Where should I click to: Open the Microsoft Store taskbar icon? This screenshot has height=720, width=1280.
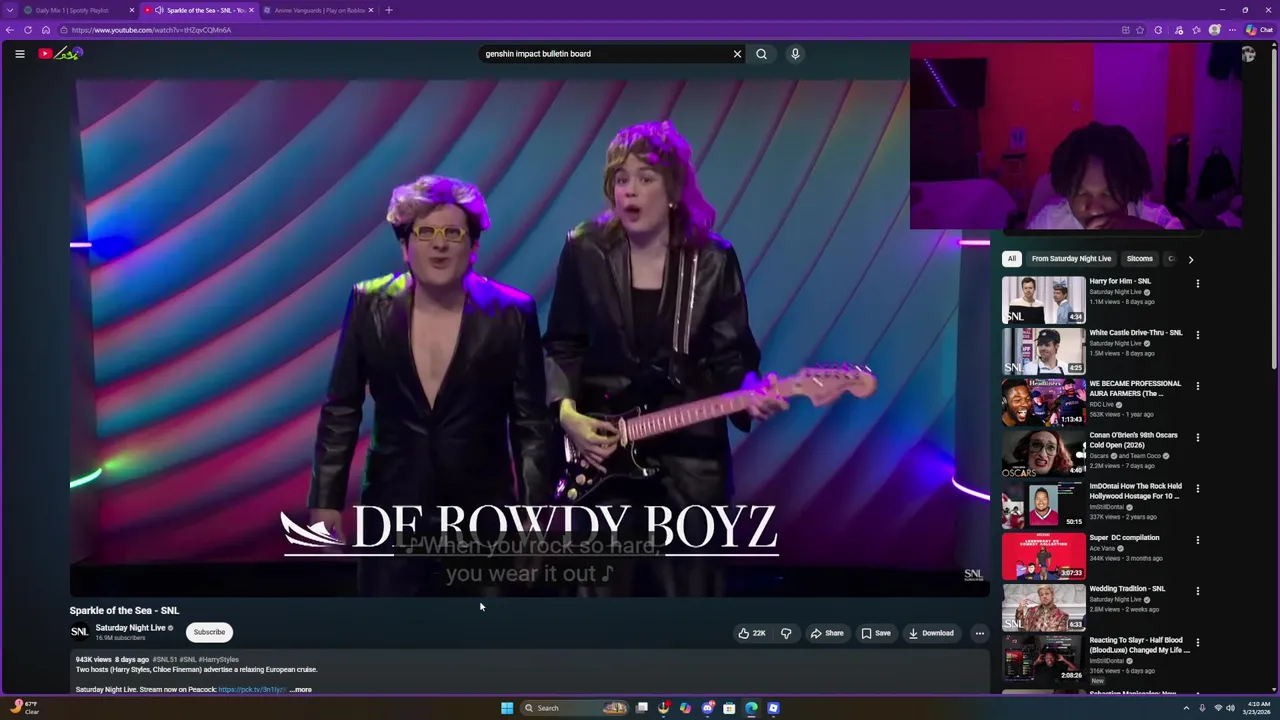[729, 708]
